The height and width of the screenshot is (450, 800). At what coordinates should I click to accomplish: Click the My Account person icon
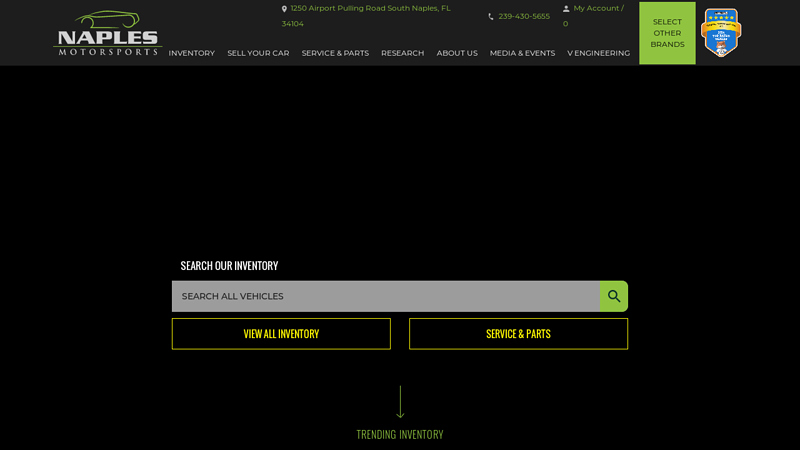[x=566, y=9]
